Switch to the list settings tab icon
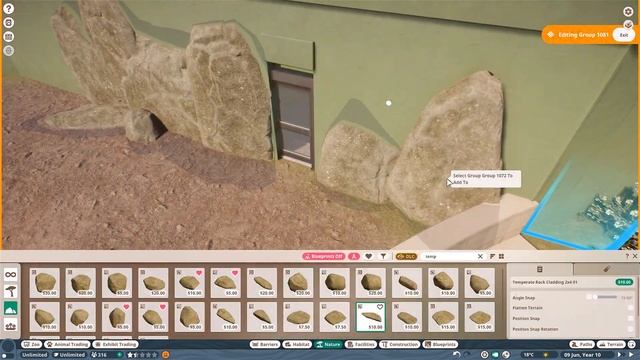This screenshot has height=360, width=640. [540, 269]
